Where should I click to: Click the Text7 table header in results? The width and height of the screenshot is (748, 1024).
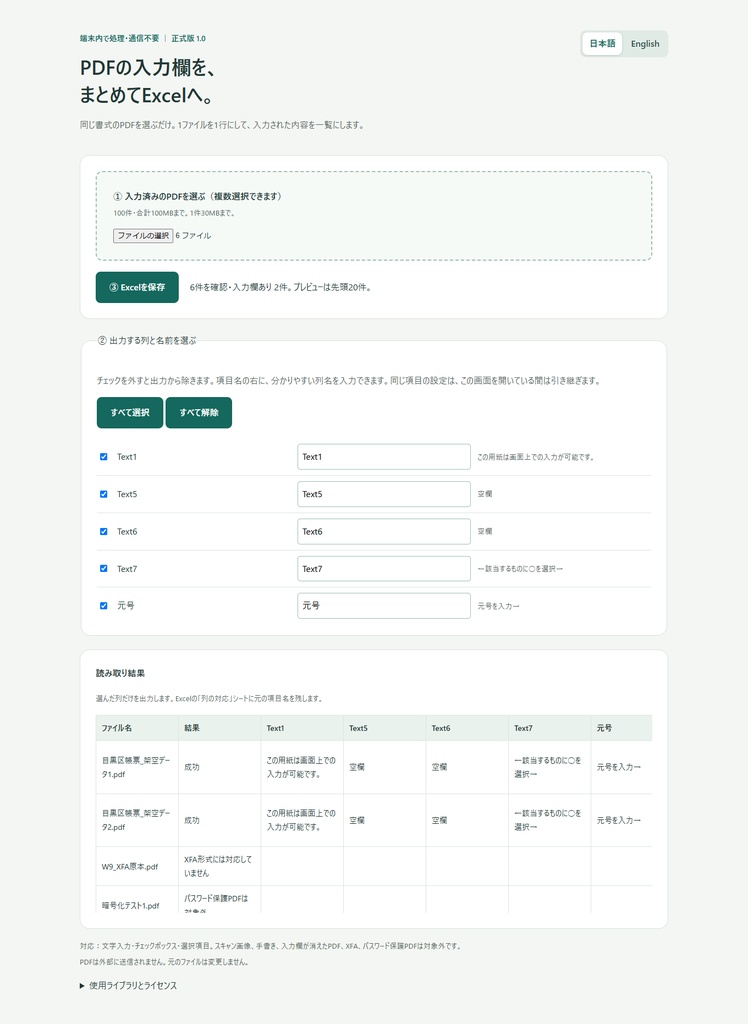click(x=549, y=728)
